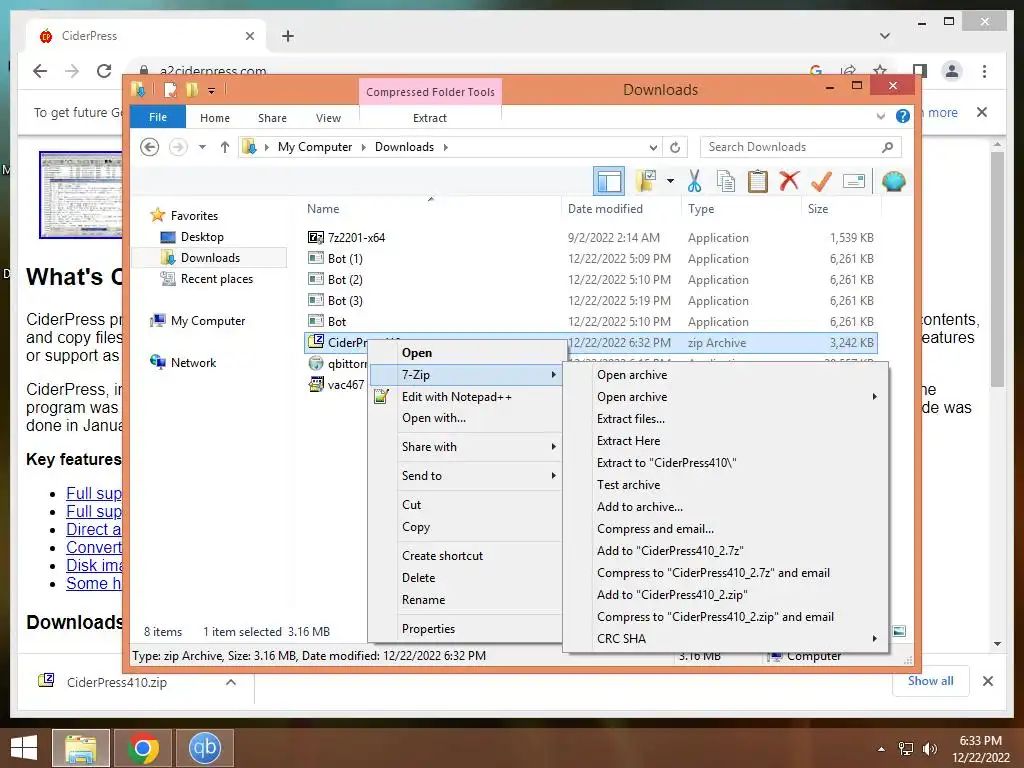The height and width of the screenshot is (768, 1024).
Task: Open dropdown arrow beside folder options icon
Action: (x=671, y=181)
